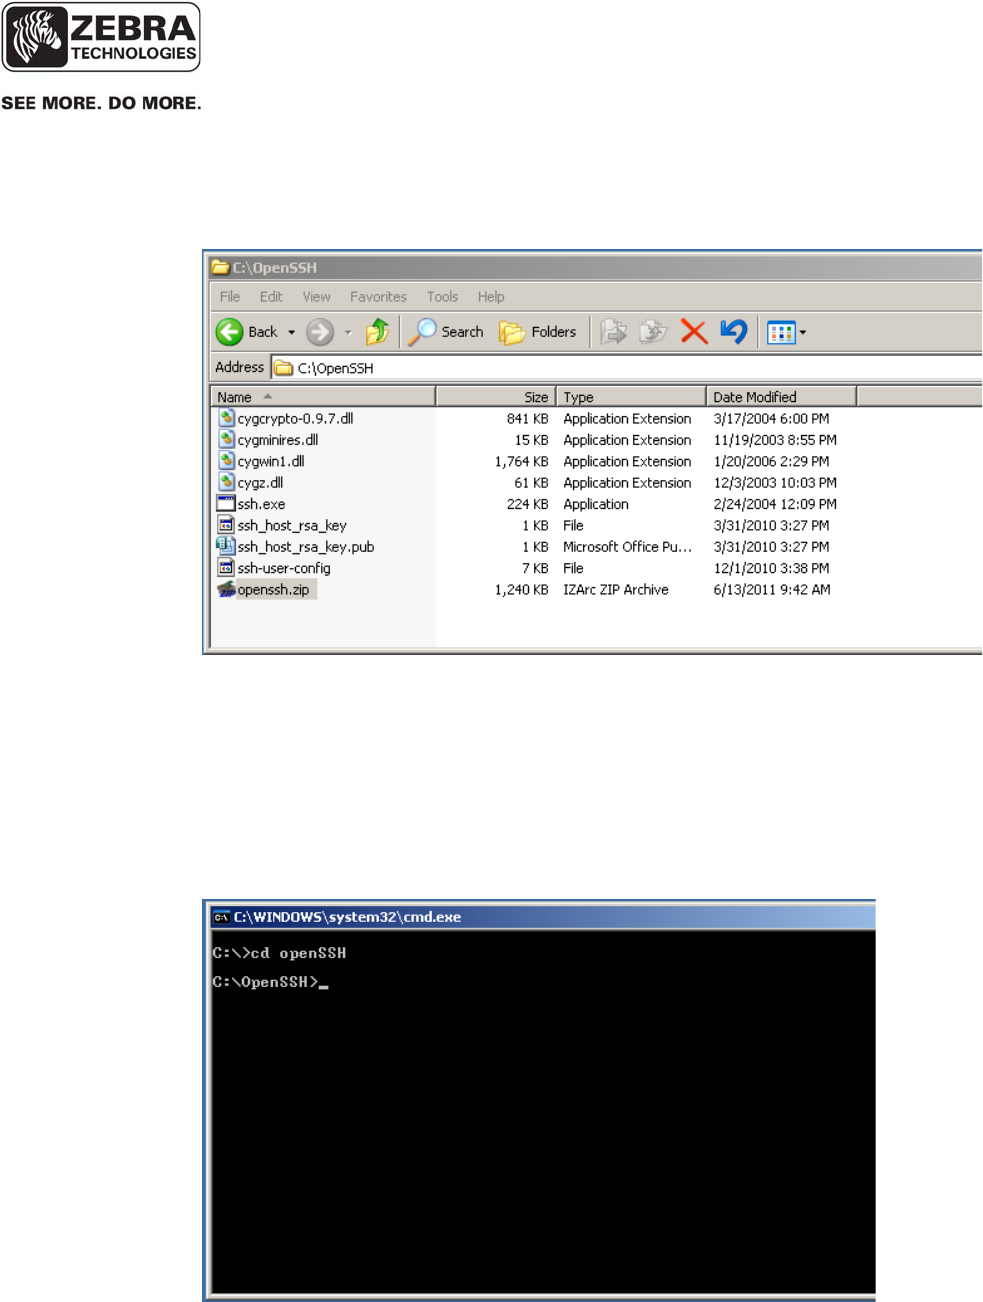Click the IZArc ZIP Archive type text
Image resolution: width=983 pixels, height=1302 pixels.
[x=616, y=590]
